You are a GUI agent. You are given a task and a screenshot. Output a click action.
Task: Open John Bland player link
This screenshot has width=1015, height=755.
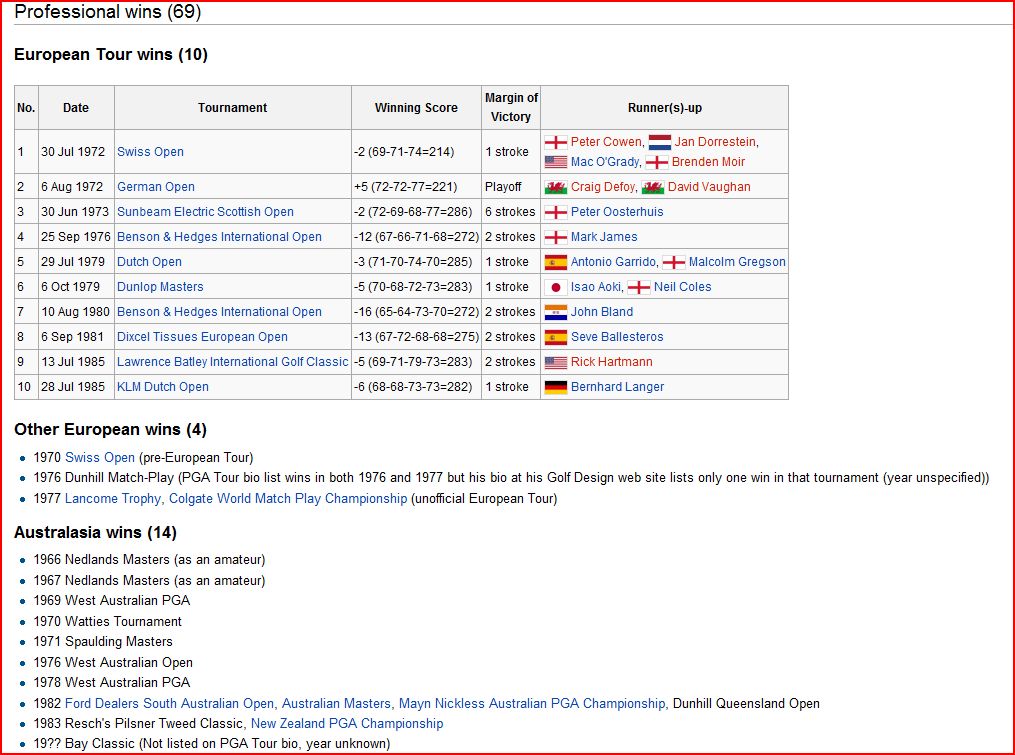(602, 312)
